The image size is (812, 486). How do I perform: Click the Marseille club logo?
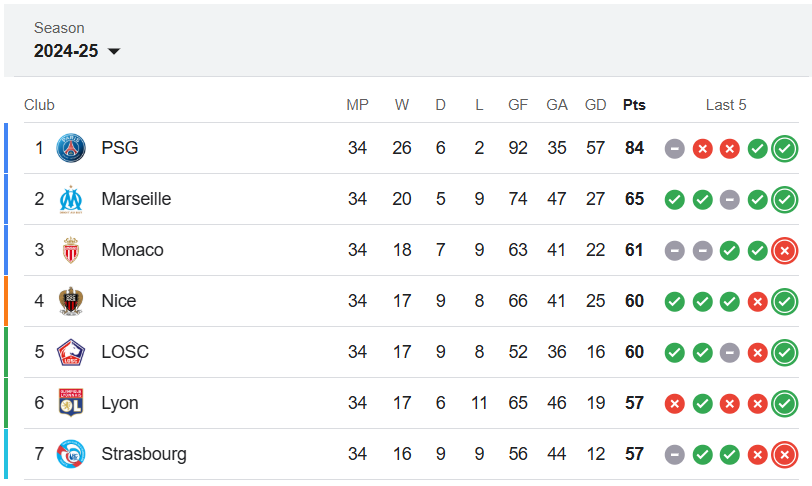click(x=71, y=199)
